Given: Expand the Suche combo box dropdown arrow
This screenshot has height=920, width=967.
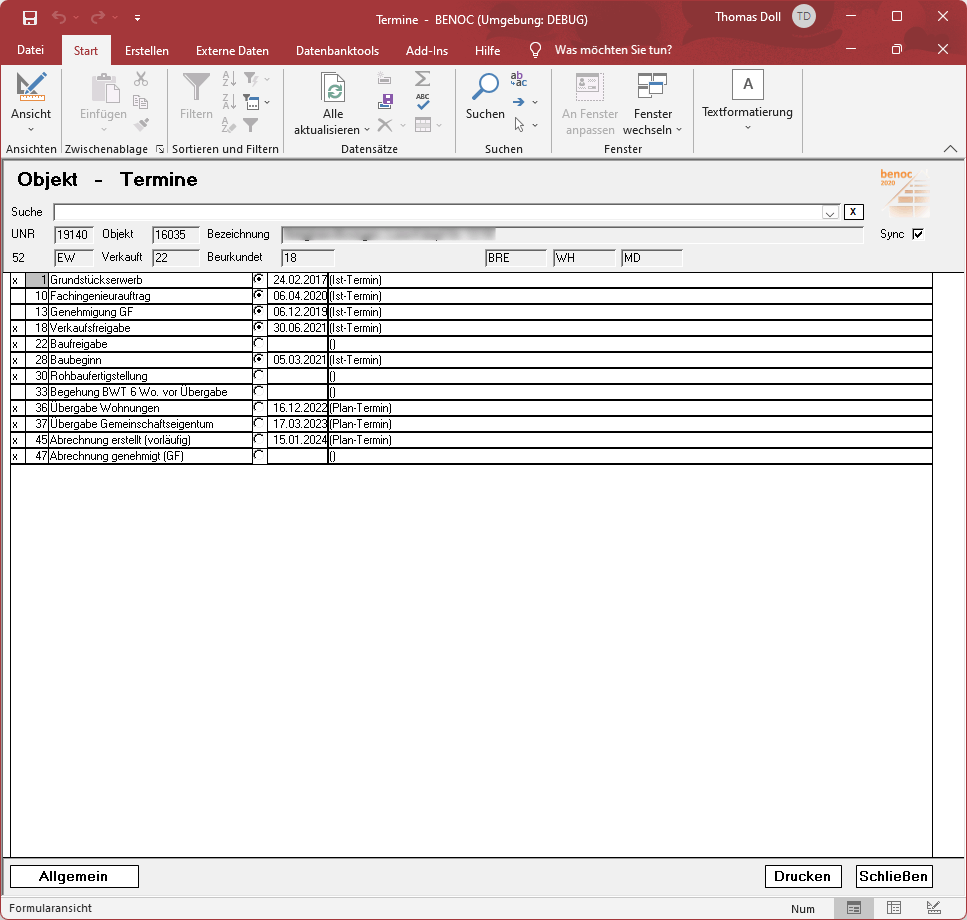Looking at the screenshot, I should pyautogui.click(x=829, y=212).
